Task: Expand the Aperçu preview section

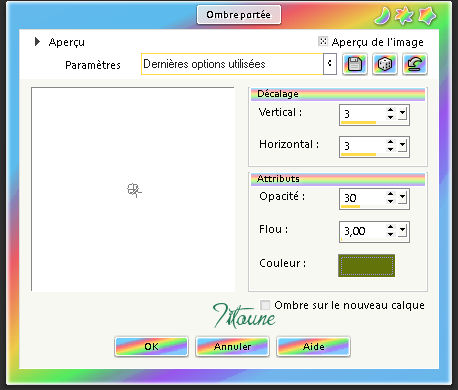Action: click(x=37, y=42)
